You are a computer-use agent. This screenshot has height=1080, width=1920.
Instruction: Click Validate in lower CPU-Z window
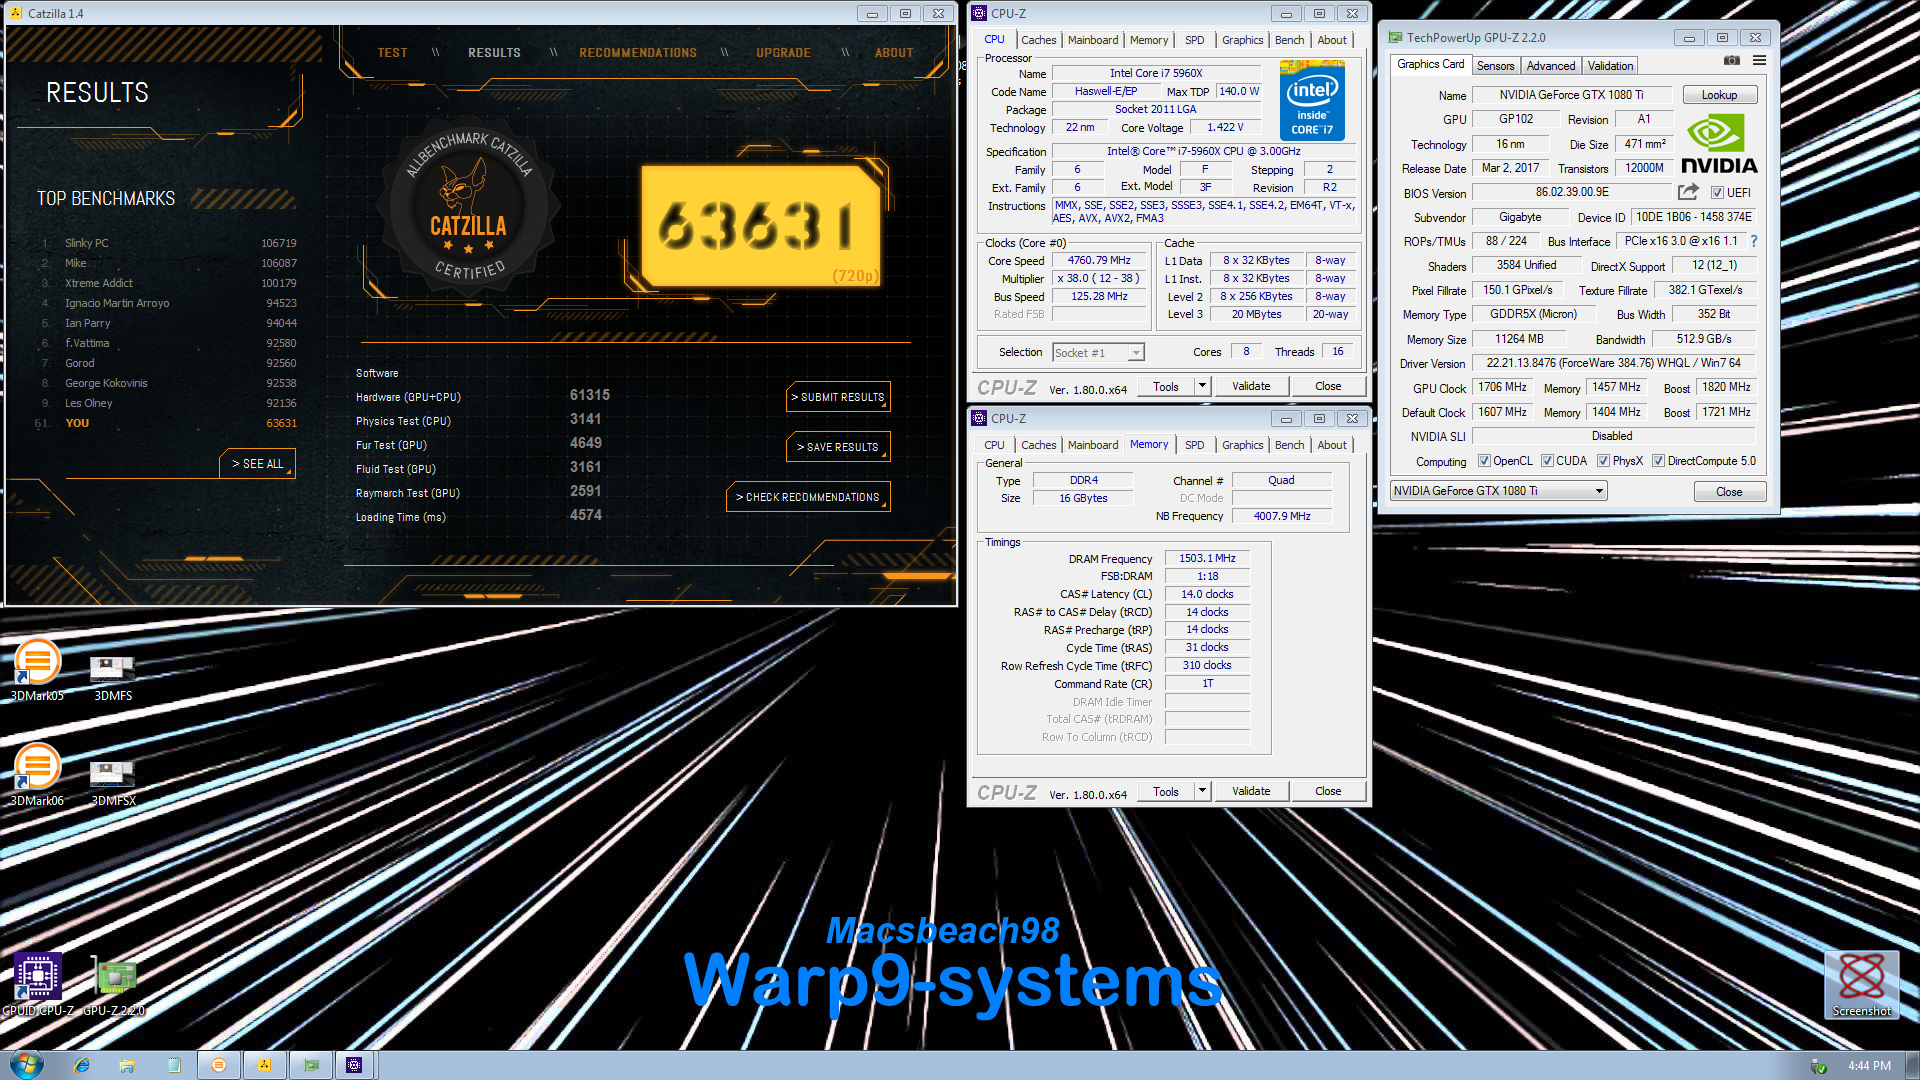pyautogui.click(x=1251, y=791)
